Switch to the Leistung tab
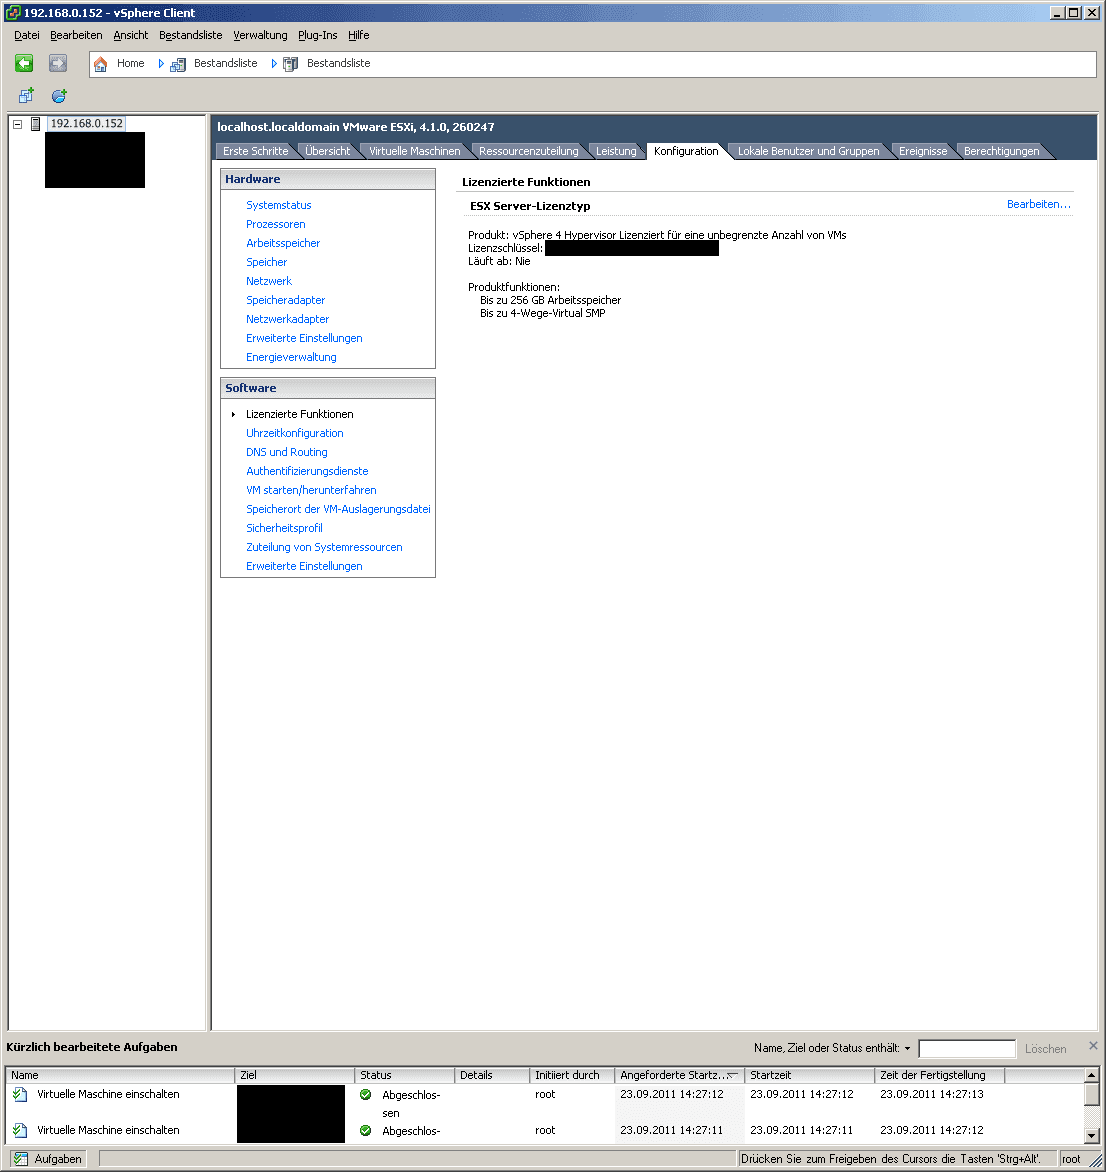The height and width of the screenshot is (1172, 1106). [x=616, y=151]
